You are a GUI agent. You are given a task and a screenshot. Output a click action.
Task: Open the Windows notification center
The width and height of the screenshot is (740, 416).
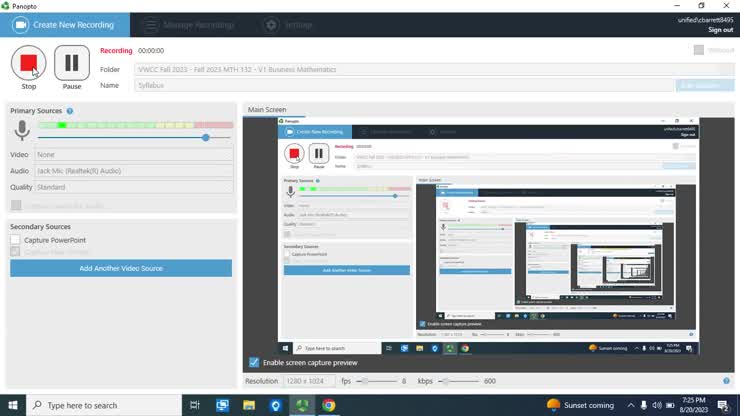tap(722, 405)
